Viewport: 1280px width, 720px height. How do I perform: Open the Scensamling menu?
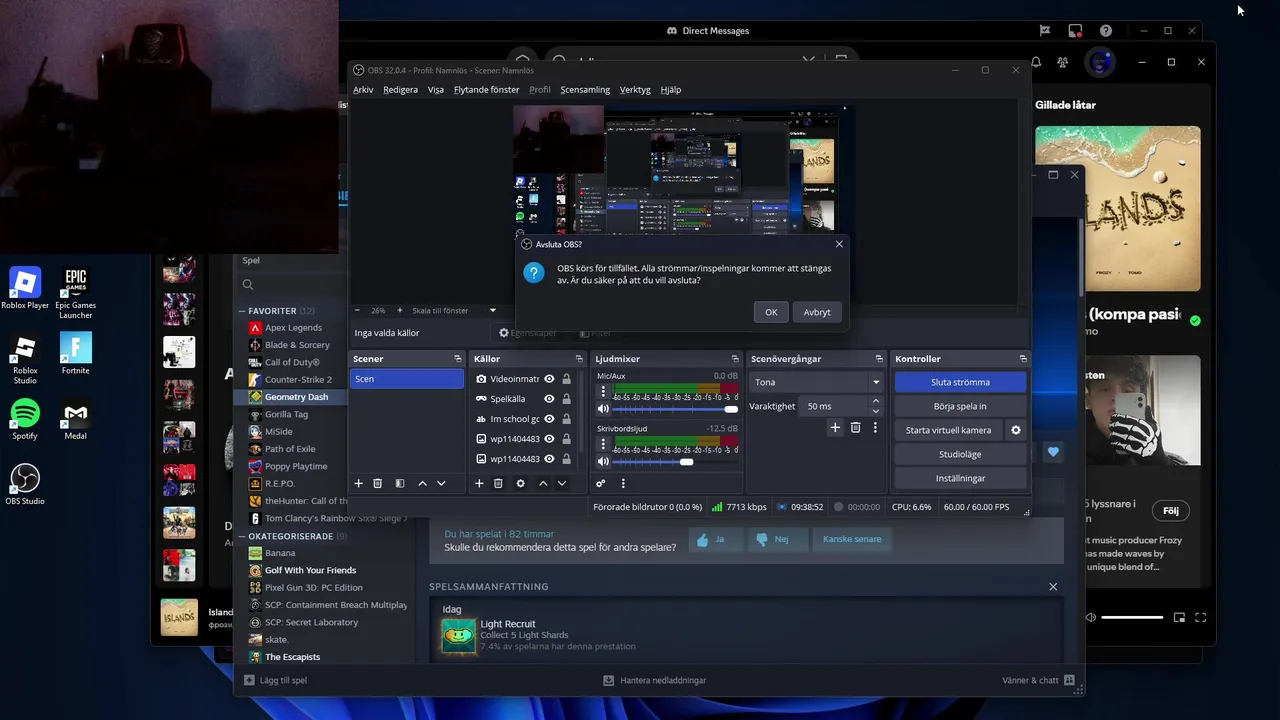coord(585,89)
